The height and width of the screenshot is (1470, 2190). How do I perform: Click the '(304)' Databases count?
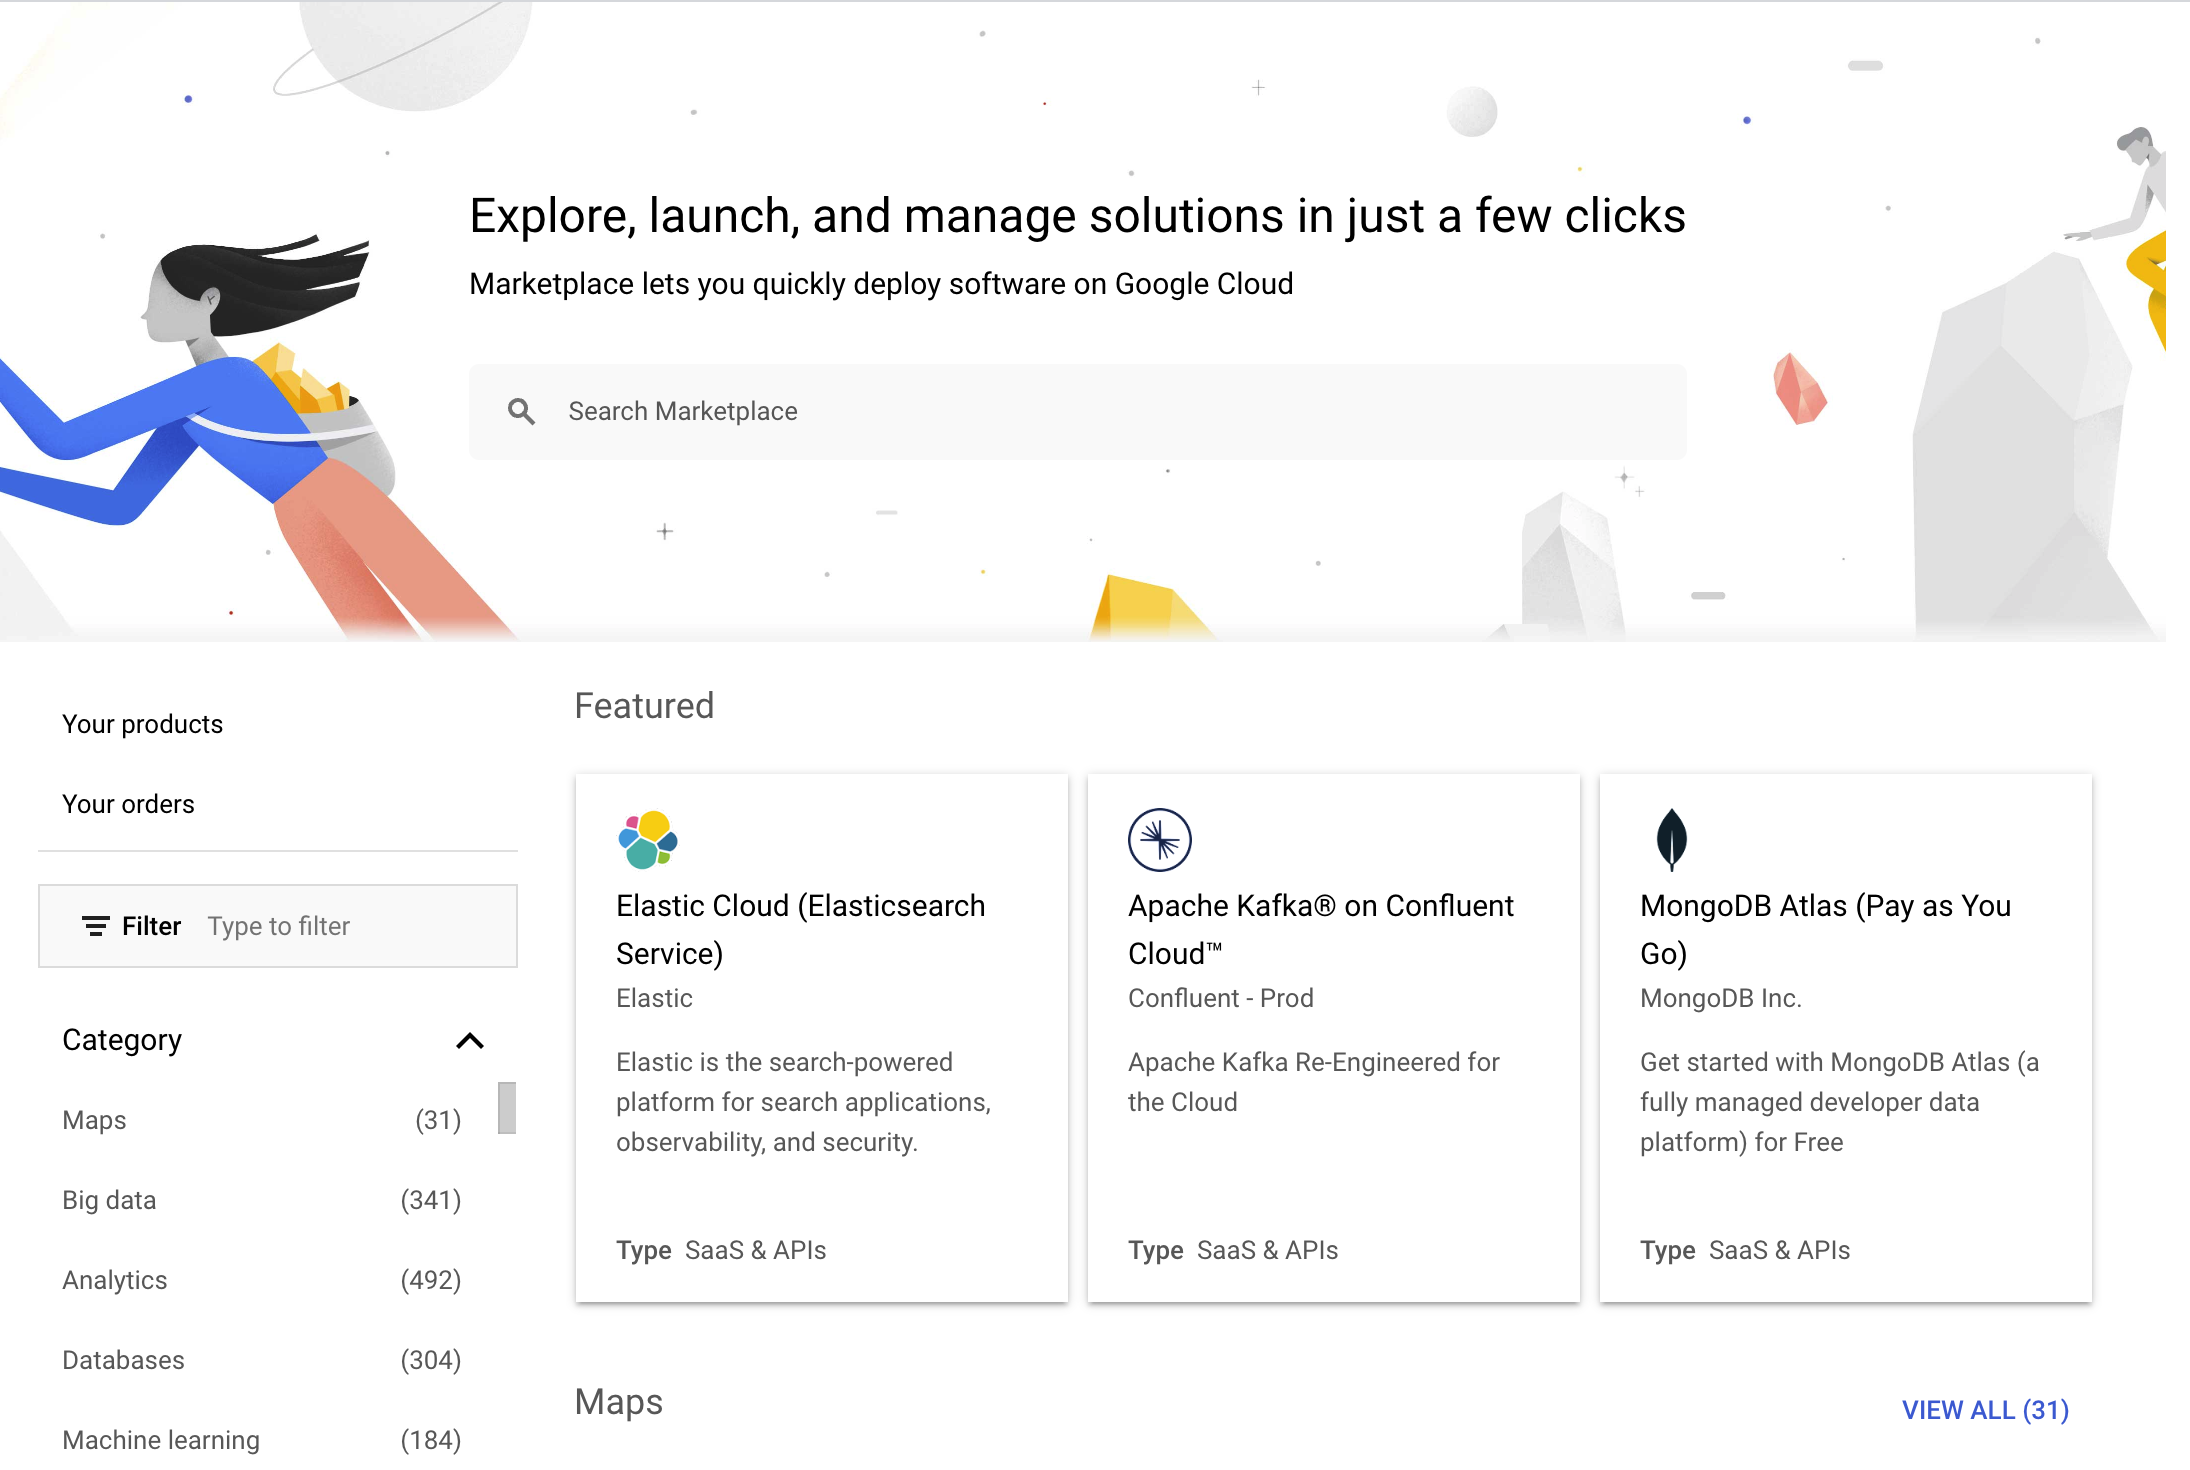(x=431, y=1360)
